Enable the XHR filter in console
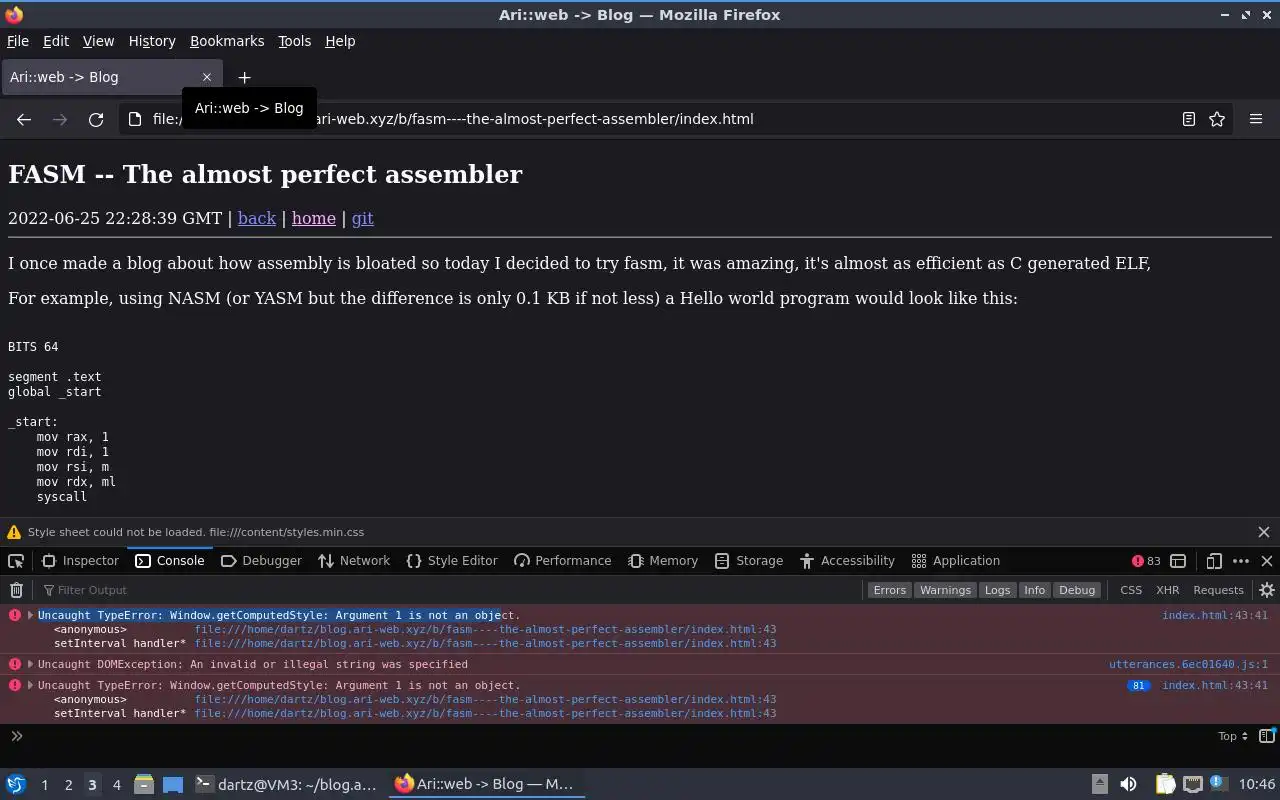 click(x=1167, y=590)
